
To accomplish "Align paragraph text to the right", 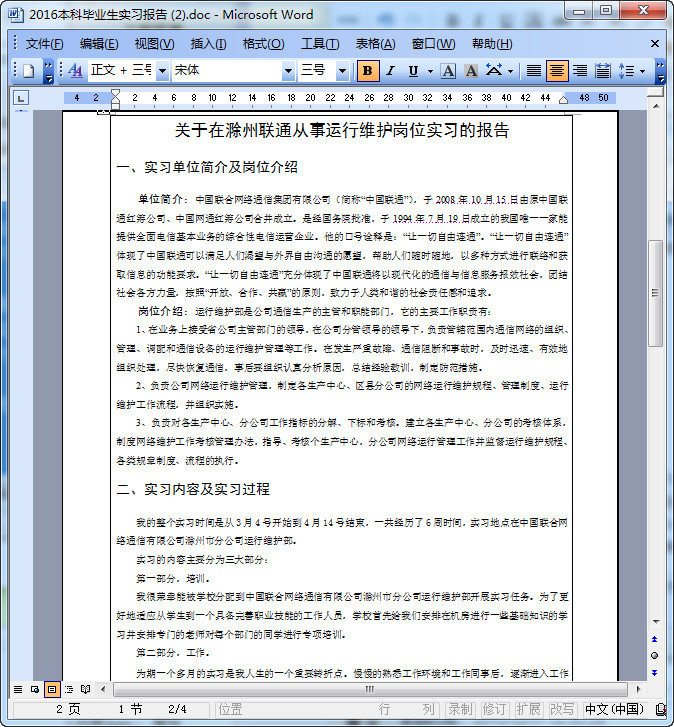I will point(580,71).
